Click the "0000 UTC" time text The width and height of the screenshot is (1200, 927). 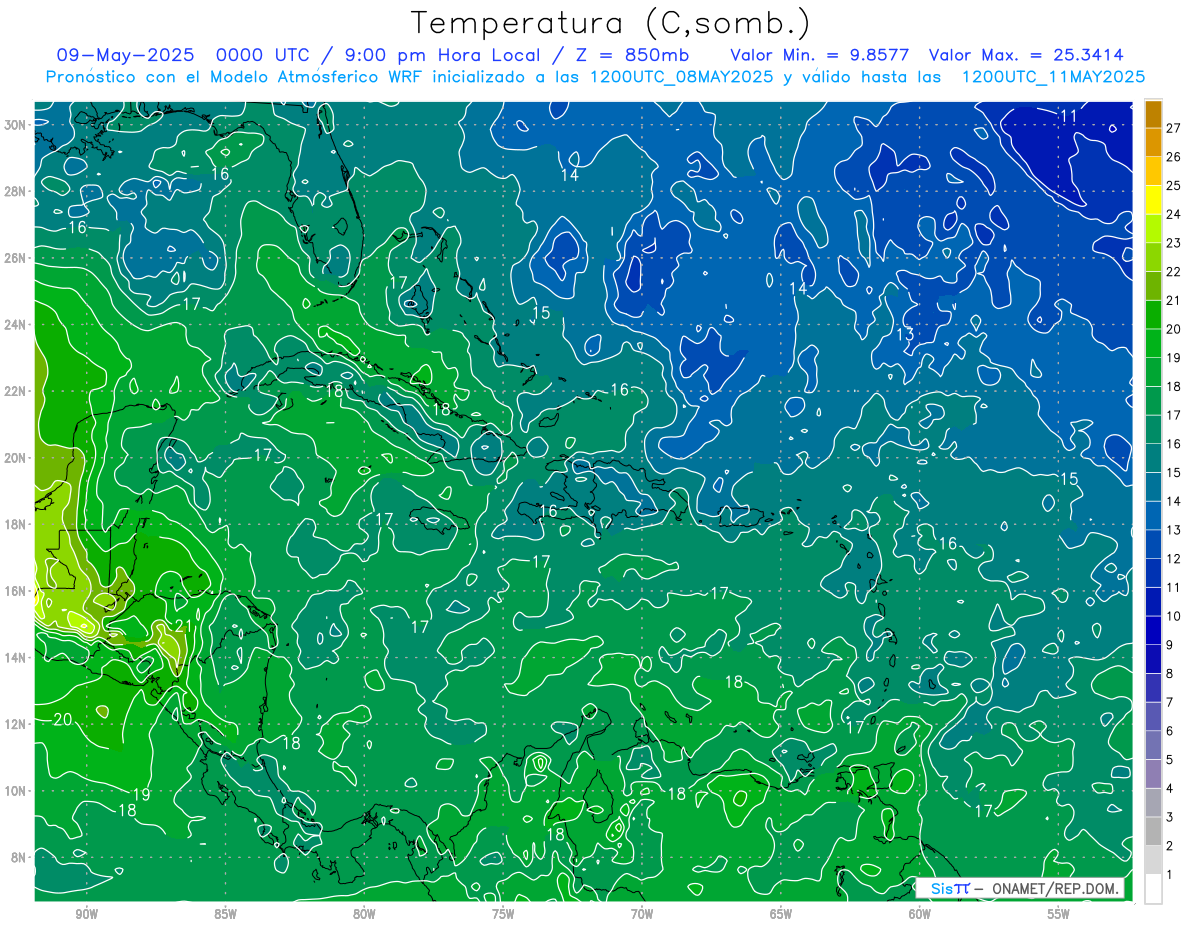pyautogui.click(x=260, y=54)
